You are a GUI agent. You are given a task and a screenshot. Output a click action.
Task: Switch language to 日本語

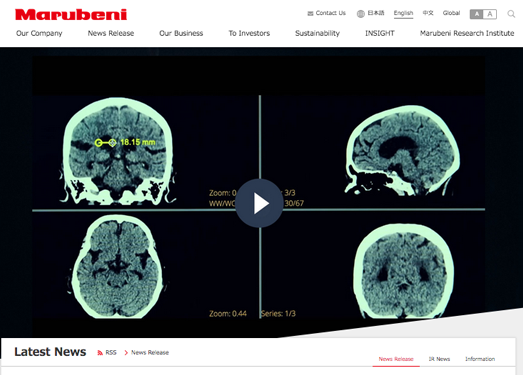[376, 13]
